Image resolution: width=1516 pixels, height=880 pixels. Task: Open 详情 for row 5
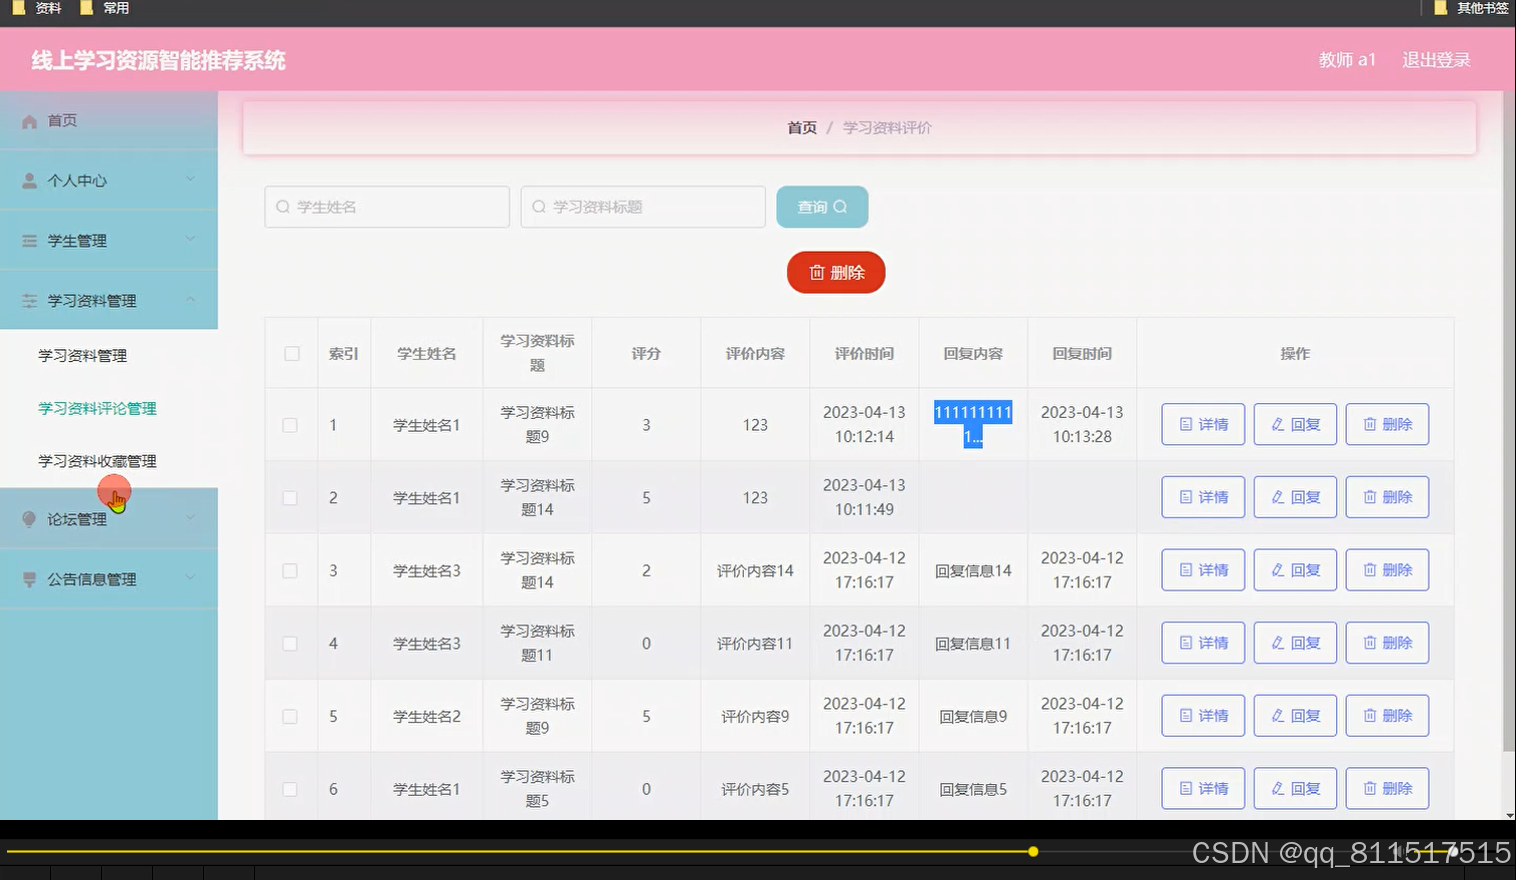(x=1203, y=716)
